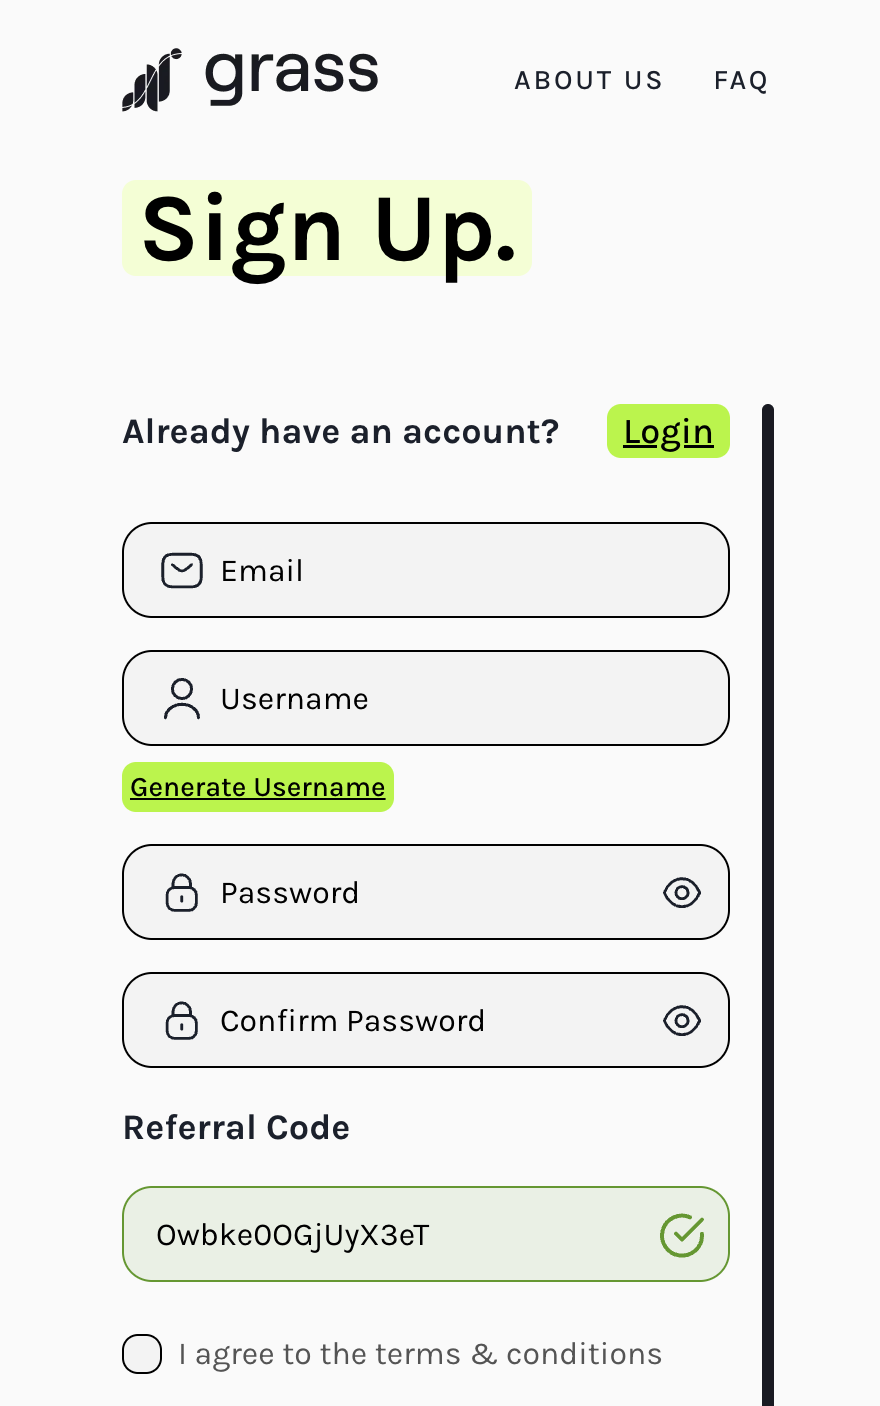Click the person icon in the Username field

[182, 698]
